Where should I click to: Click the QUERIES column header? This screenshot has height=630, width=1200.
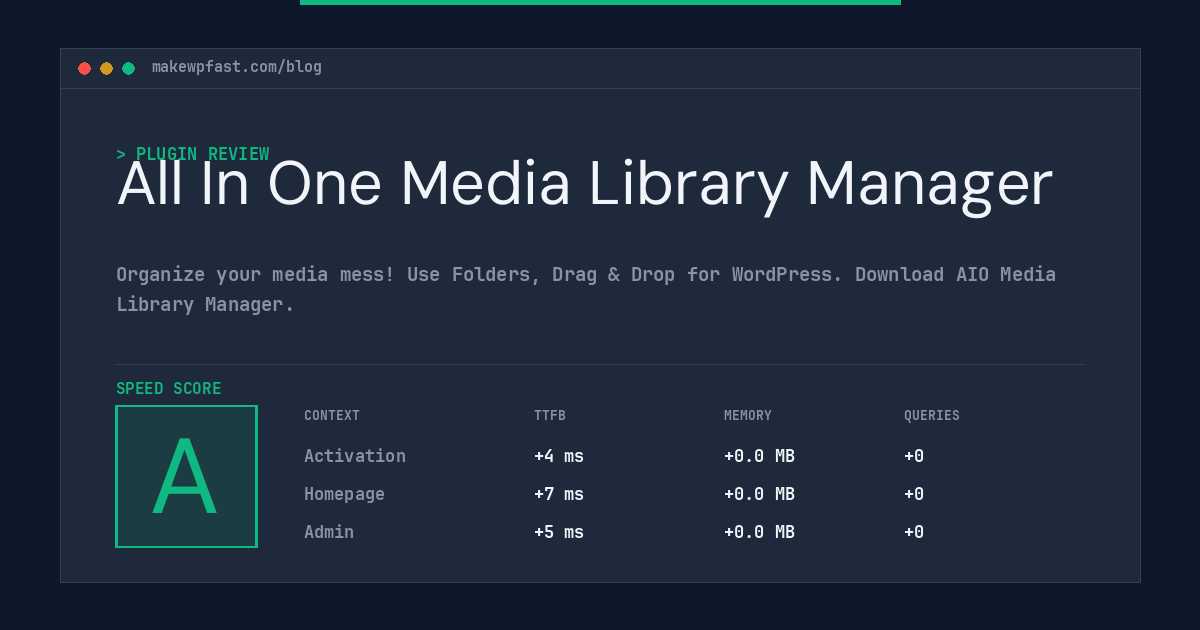click(932, 415)
